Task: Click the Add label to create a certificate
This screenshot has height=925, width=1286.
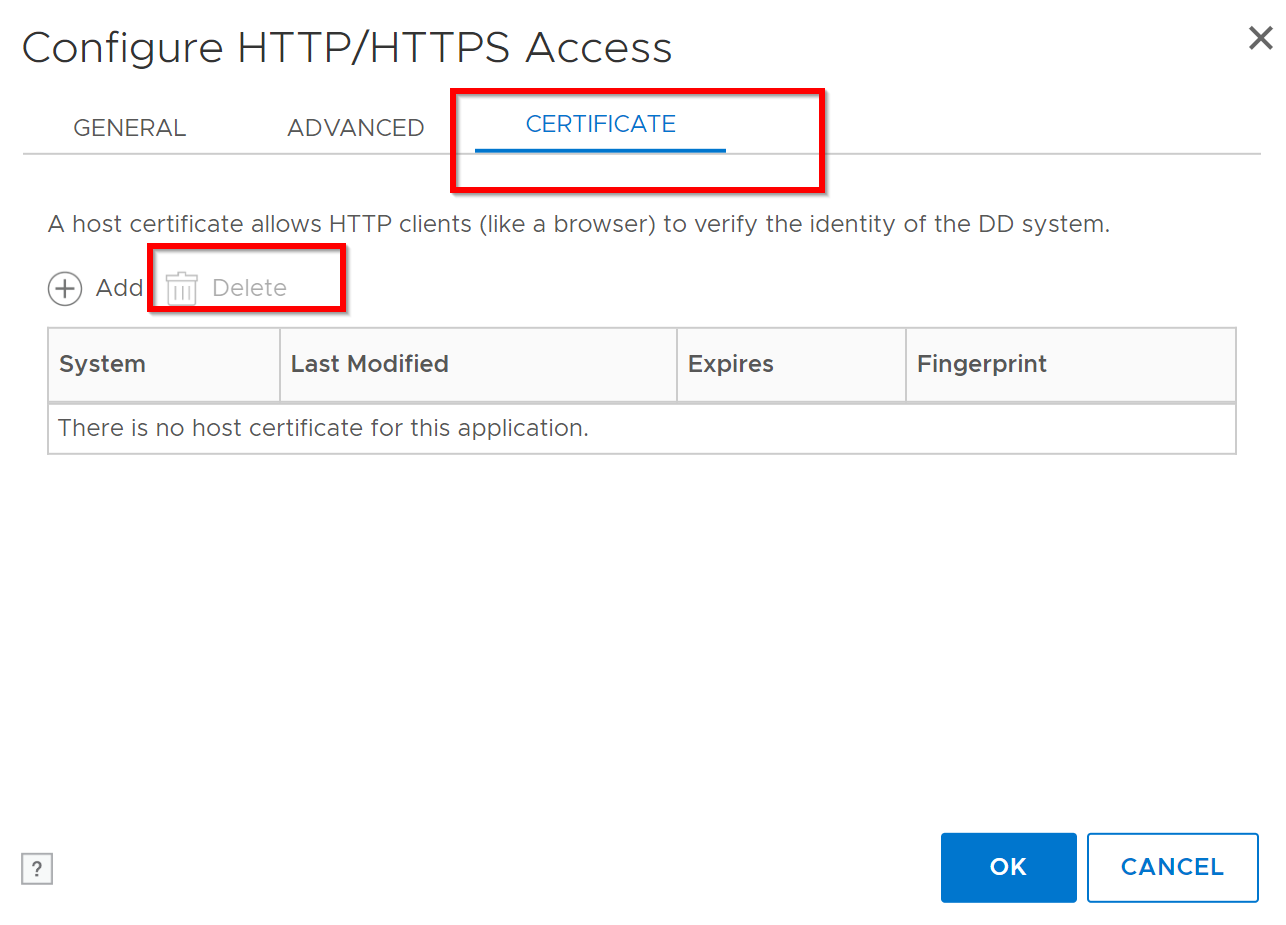Action: point(118,288)
